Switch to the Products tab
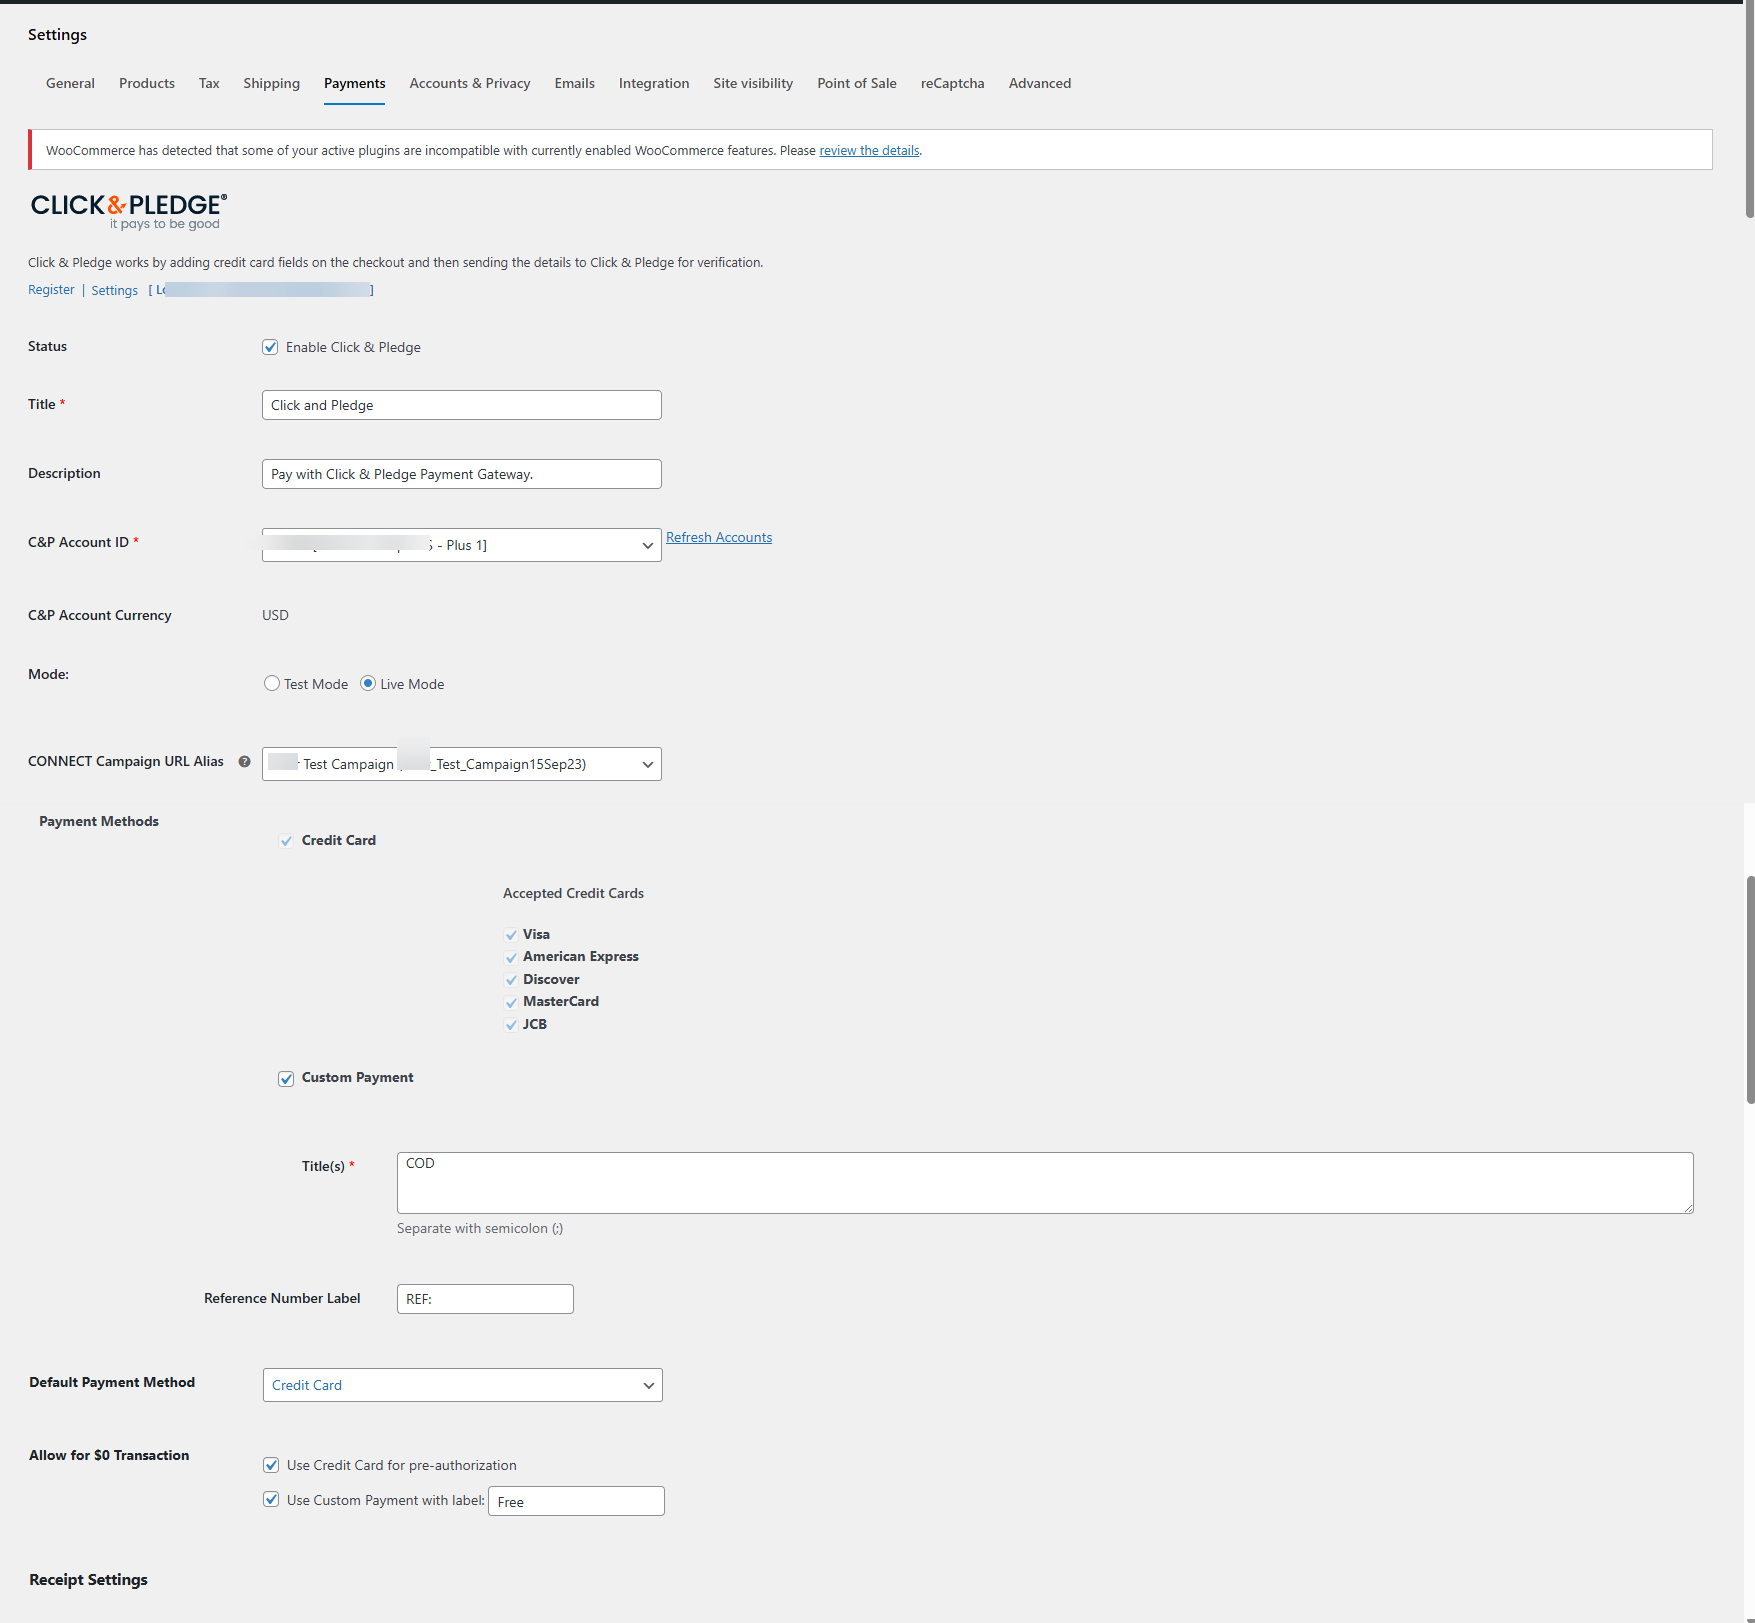 (x=147, y=83)
